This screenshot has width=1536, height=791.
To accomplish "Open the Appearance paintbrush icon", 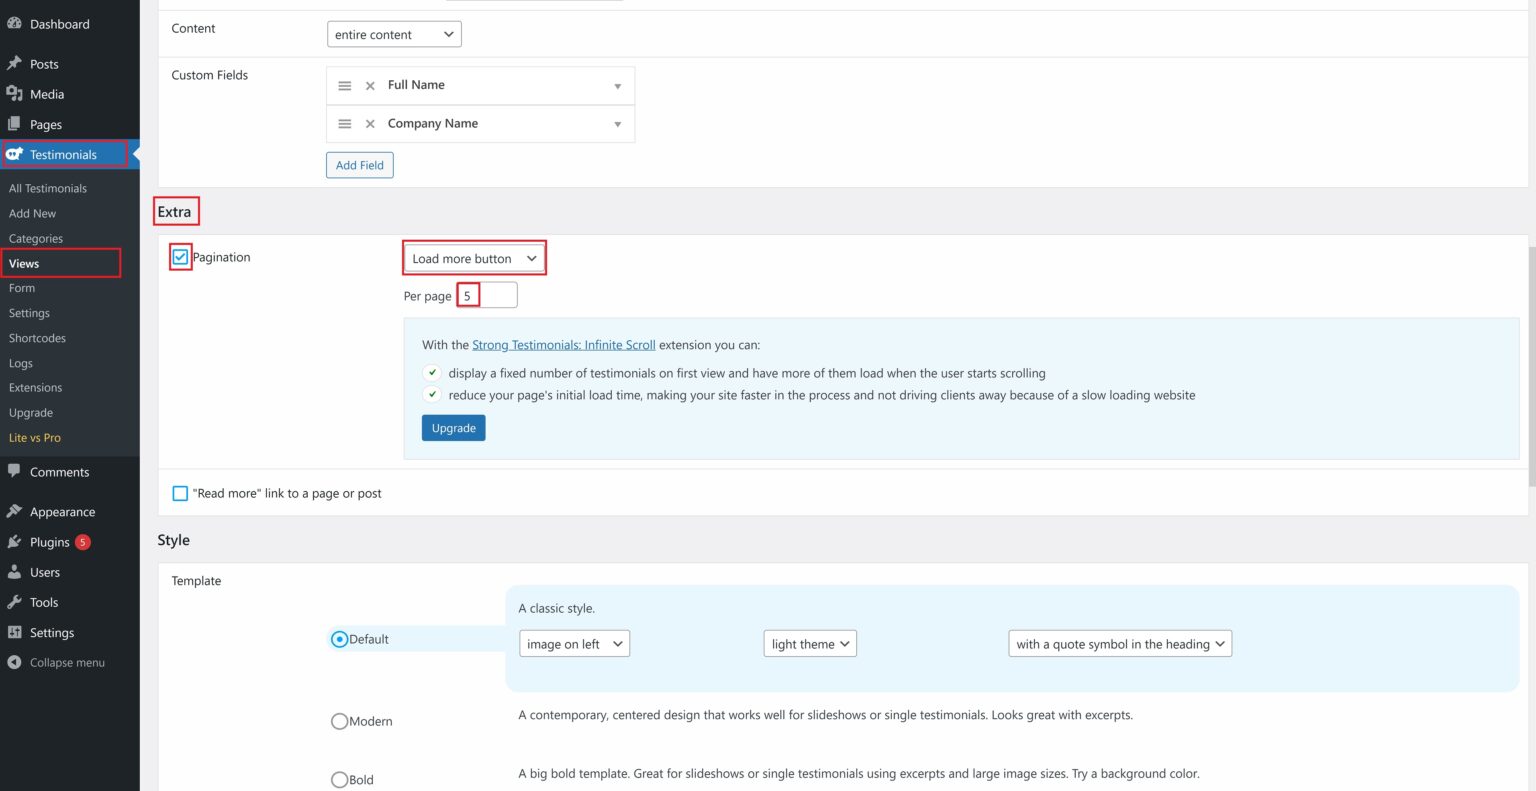I will click(16, 511).
